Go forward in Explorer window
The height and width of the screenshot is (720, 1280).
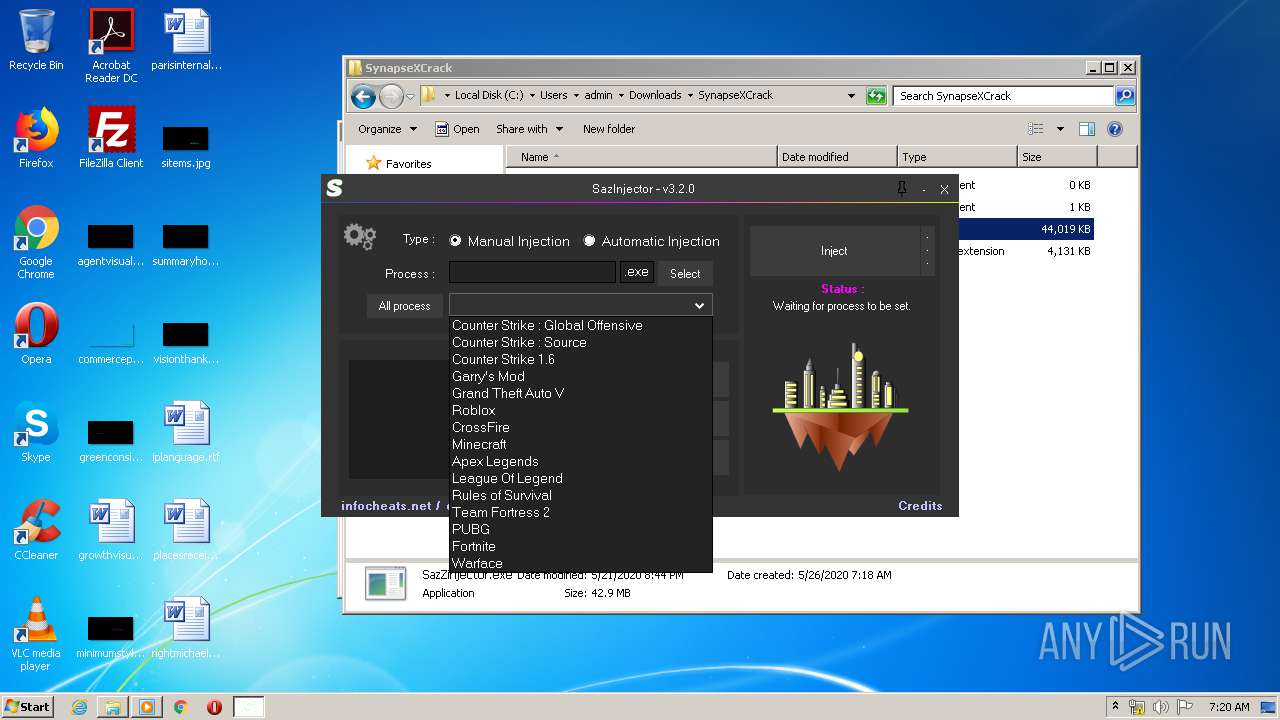pos(391,96)
